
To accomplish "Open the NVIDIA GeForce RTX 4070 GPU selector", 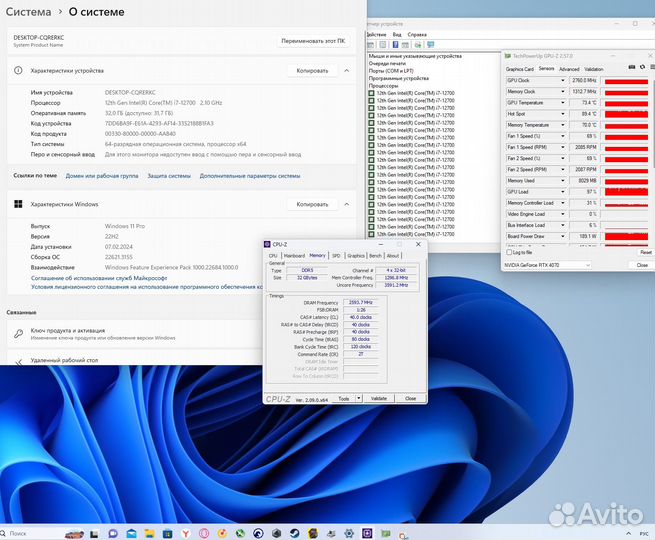I will [x=547, y=265].
